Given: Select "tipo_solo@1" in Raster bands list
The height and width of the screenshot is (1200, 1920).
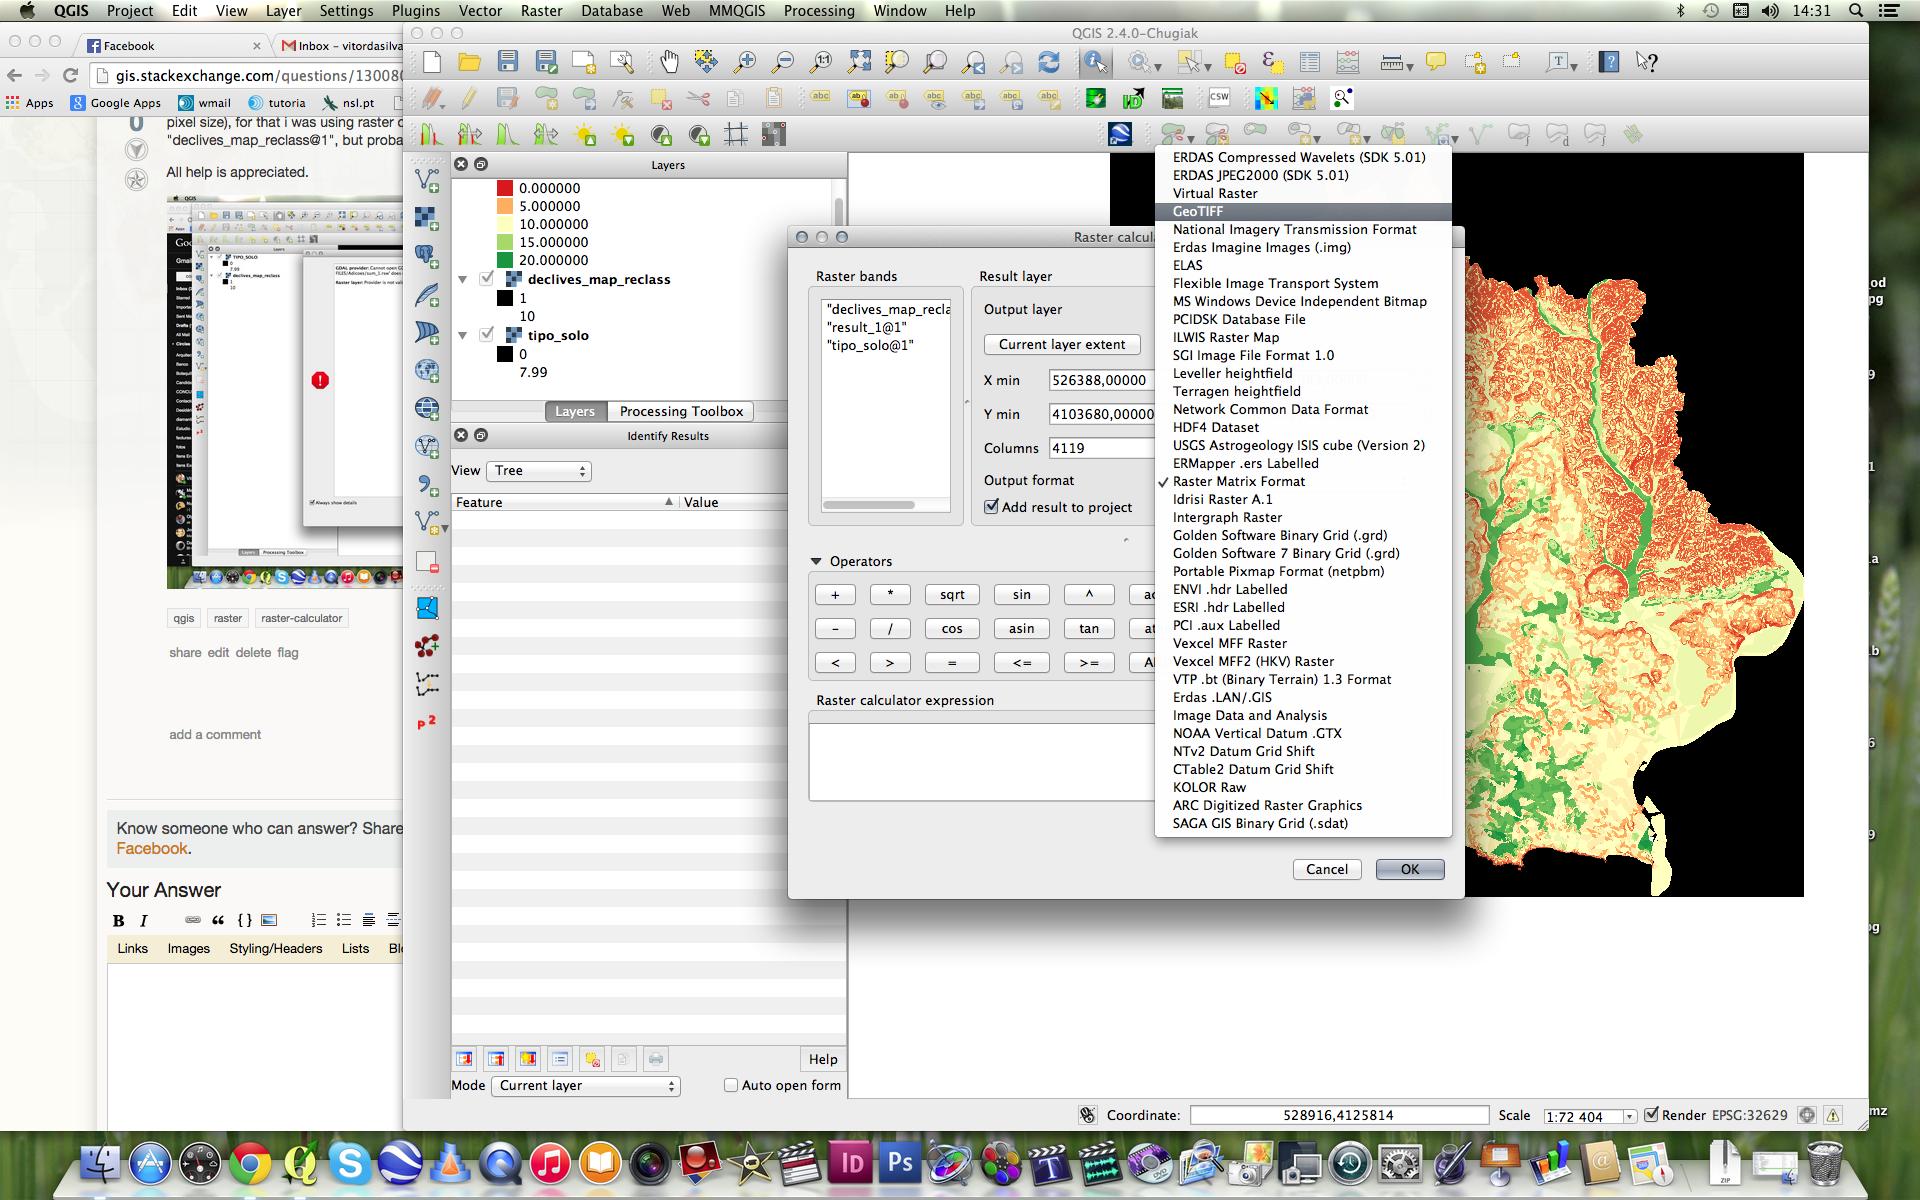Looking at the screenshot, I should click(870, 345).
